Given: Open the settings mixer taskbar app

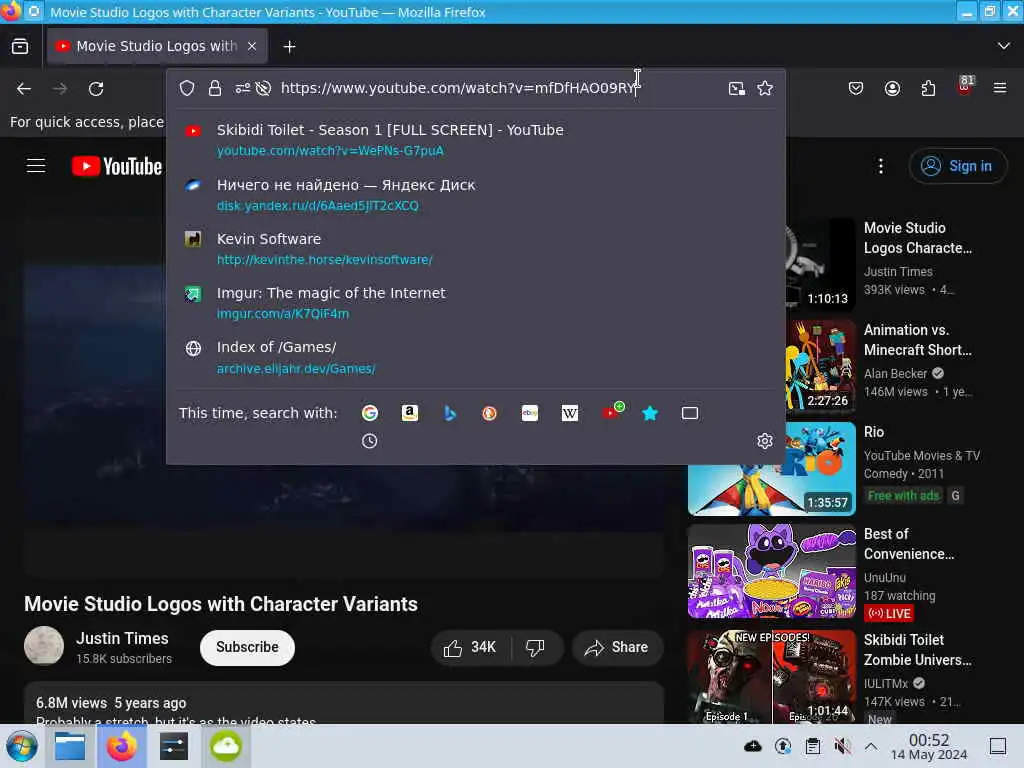Looking at the screenshot, I should [x=174, y=746].
